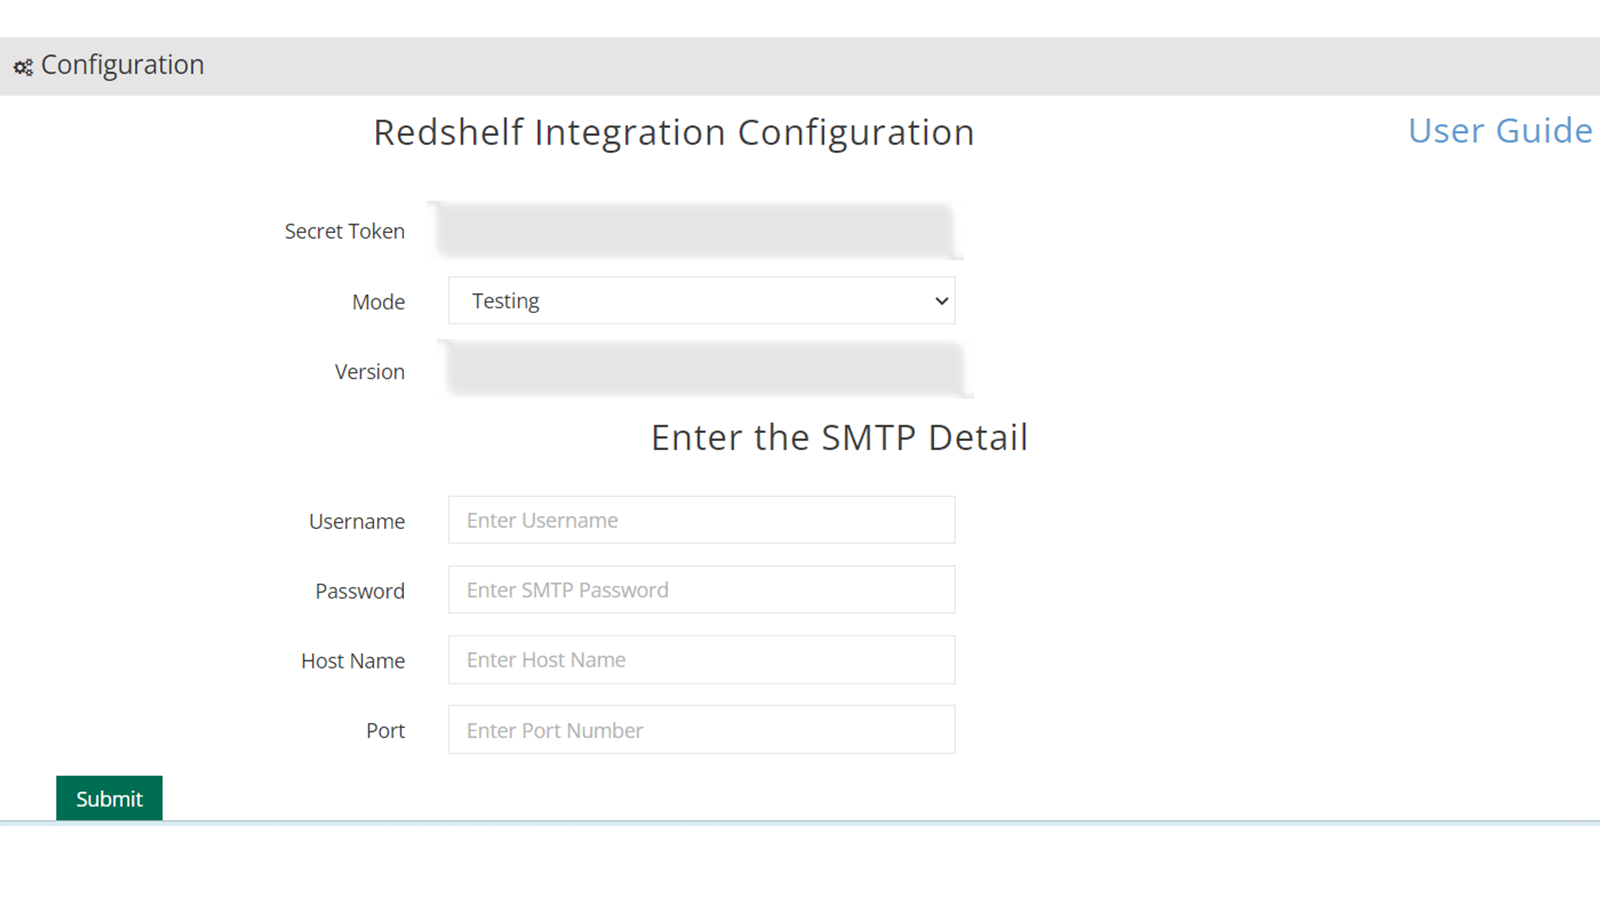Image resolution: width=1600 pixels, height=900 pixels.
Task: Focus the Enter Username input field
Action: pyautogui.click(x=702, y=520)
